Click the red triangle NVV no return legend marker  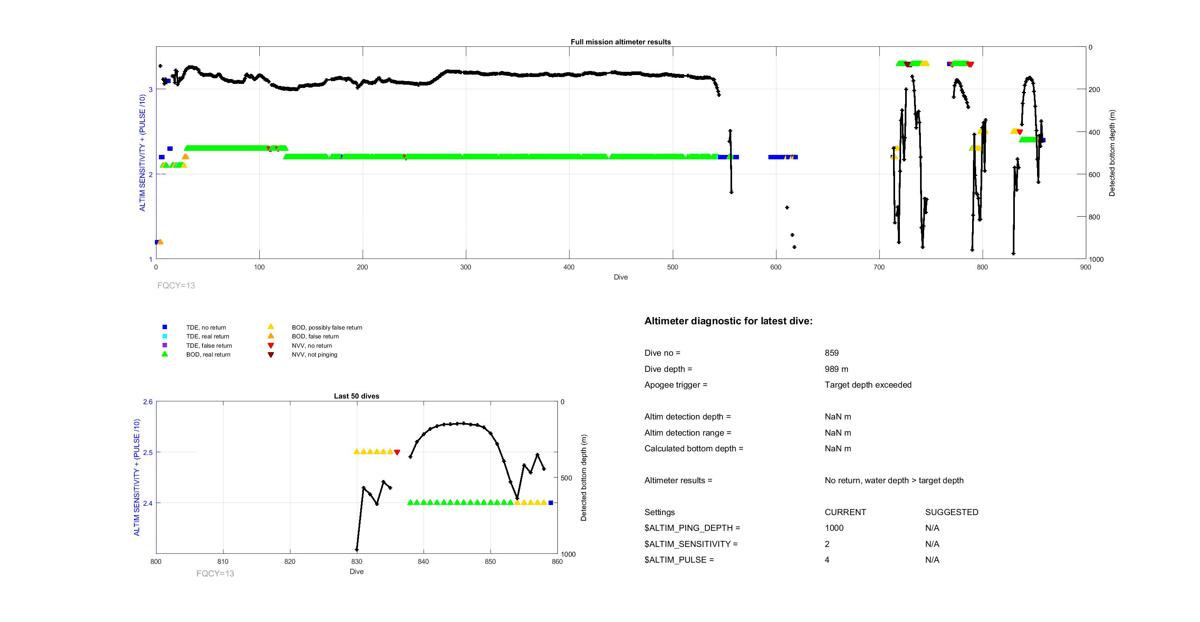271,345
